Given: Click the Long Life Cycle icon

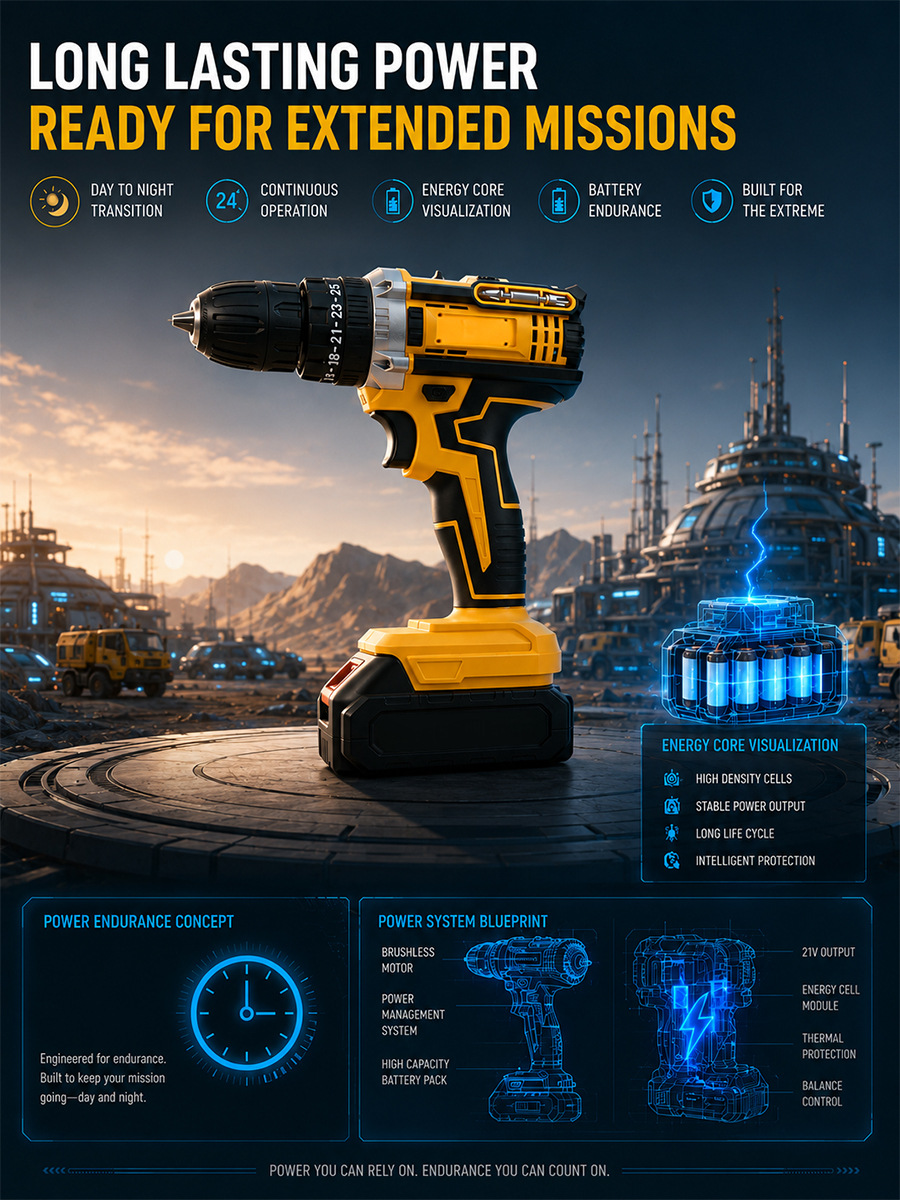Looking at the screenshot, I should coord(671,833).
